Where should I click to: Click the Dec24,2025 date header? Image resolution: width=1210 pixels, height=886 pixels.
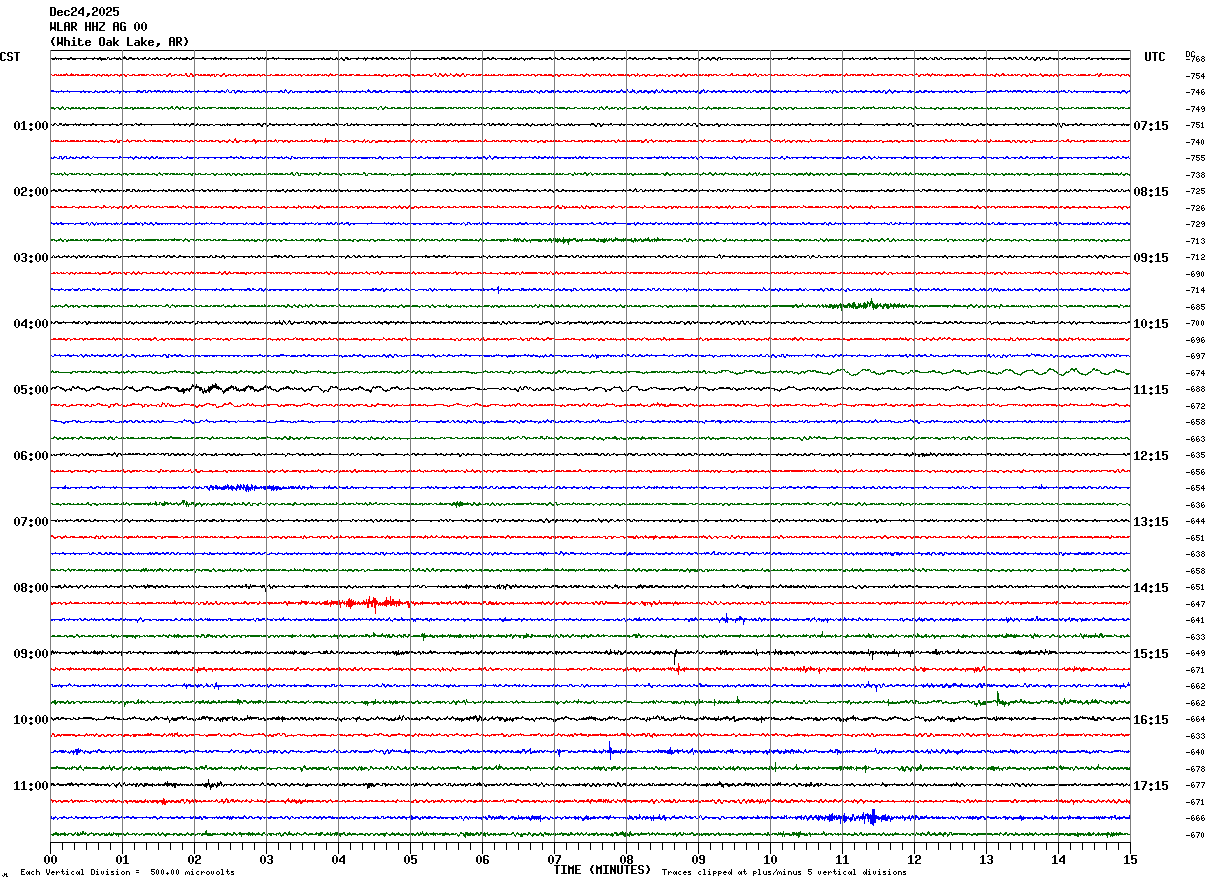(84, 12)
